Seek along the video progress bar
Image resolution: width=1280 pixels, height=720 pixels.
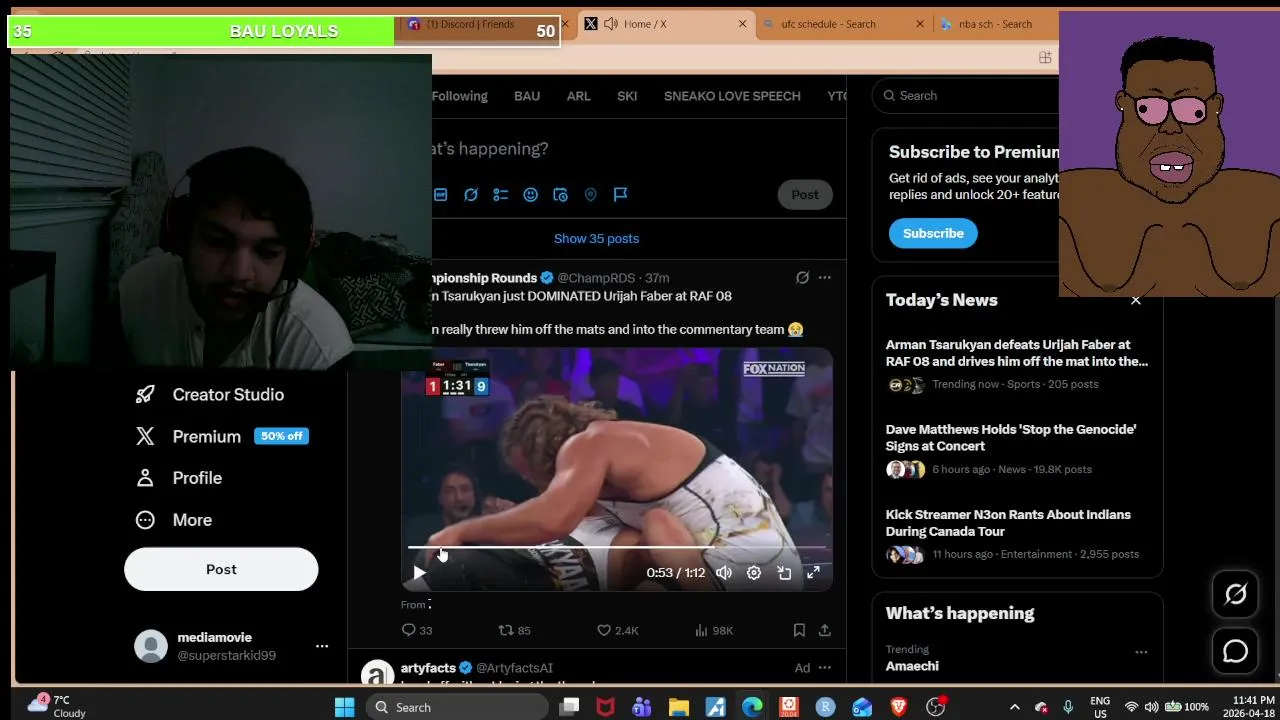pyautogui.click(x=617, y=548)
